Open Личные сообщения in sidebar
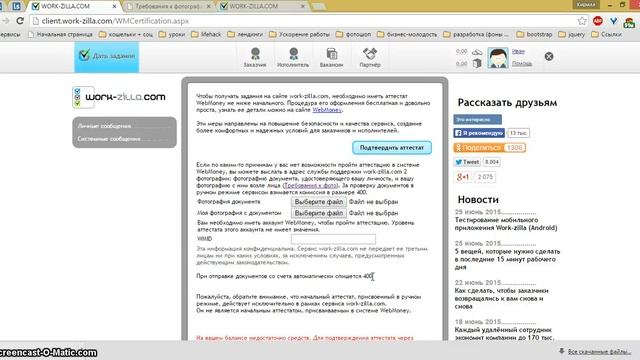The image size is (640, 360). click(x=104, y=126)
